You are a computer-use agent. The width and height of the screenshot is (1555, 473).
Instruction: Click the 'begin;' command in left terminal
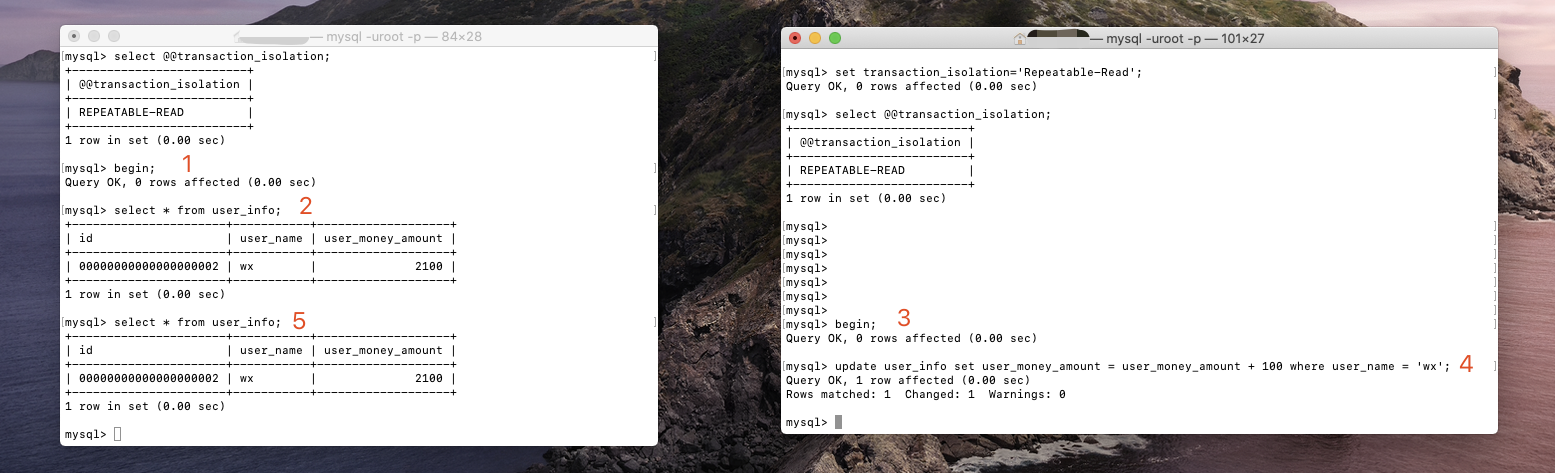(135, 168)
